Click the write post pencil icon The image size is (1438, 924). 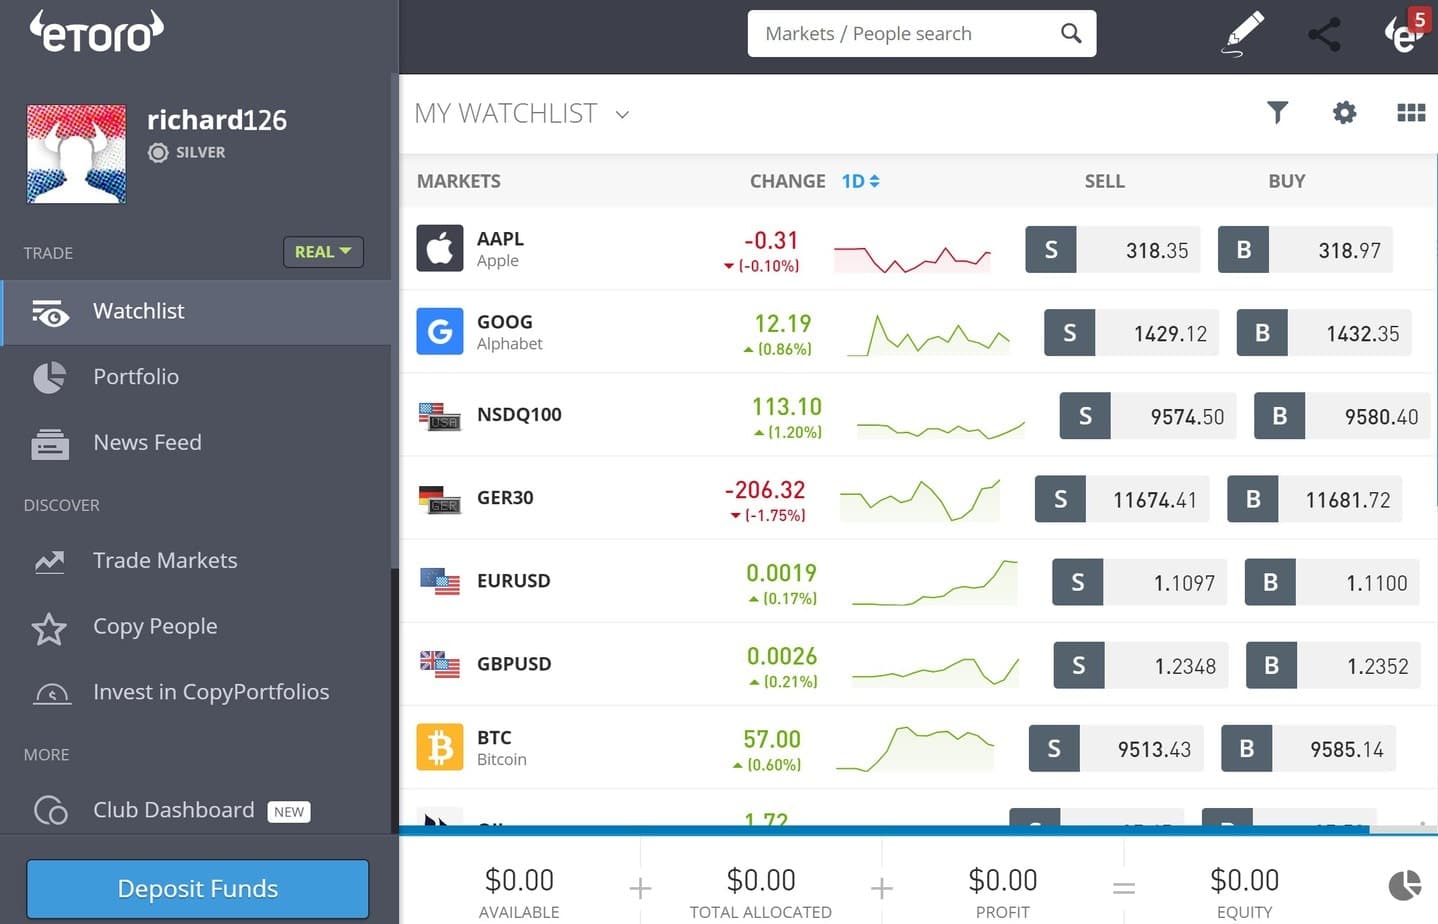pyautogui.click(x=1243, y=33)
